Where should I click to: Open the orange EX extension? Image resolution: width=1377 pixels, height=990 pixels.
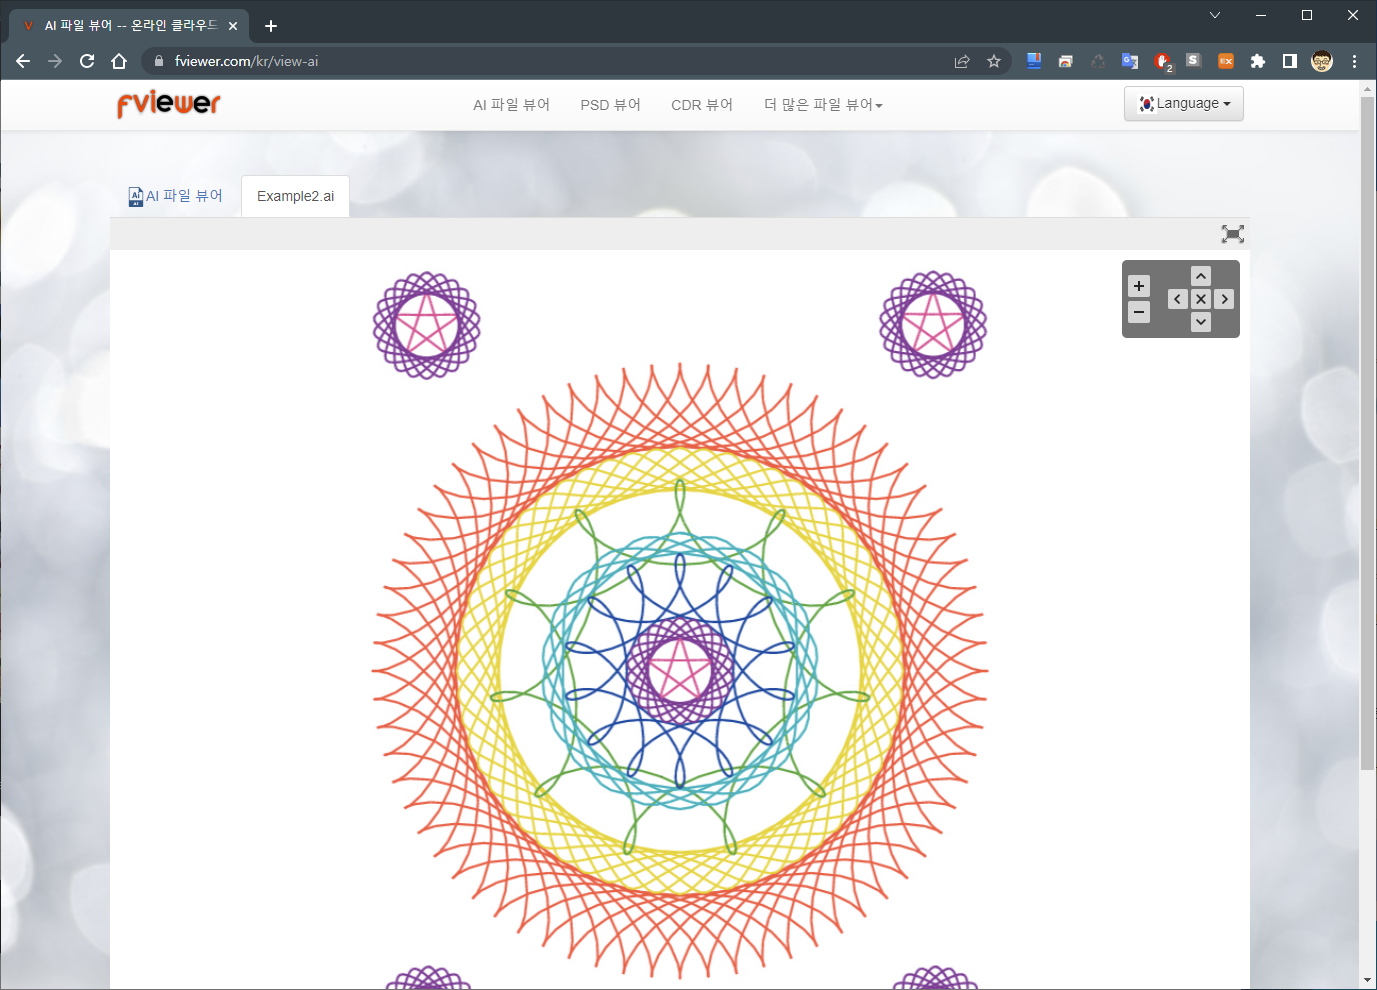click(1226, 61)
